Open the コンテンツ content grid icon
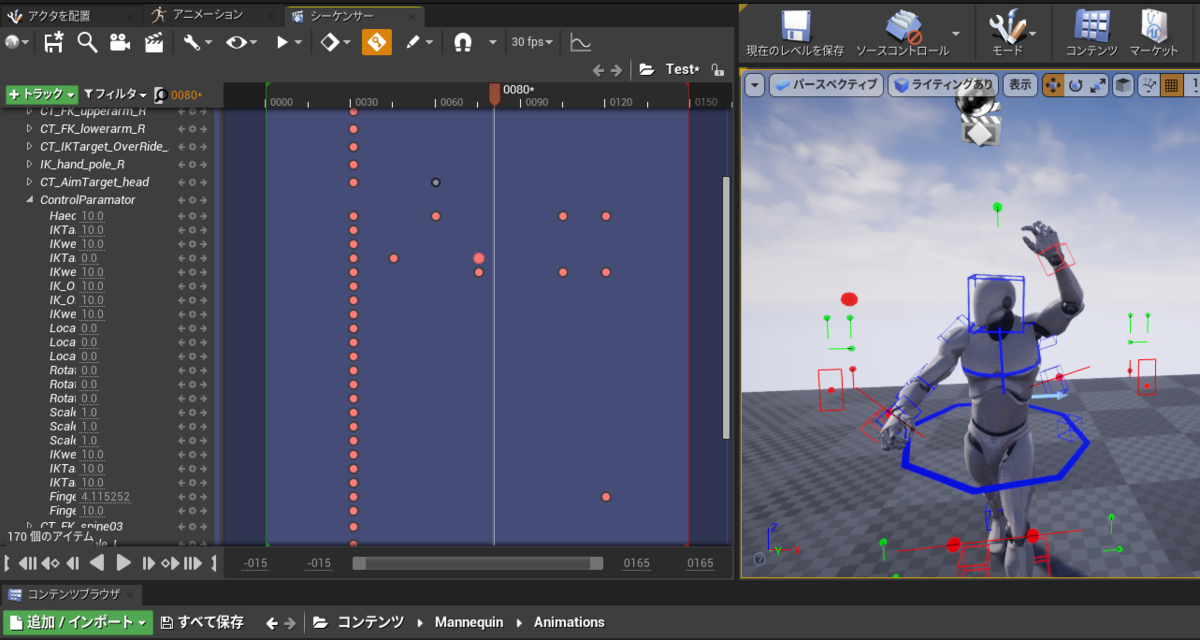The width and height of the screenshot is (1200, 640). (1091, 27)
